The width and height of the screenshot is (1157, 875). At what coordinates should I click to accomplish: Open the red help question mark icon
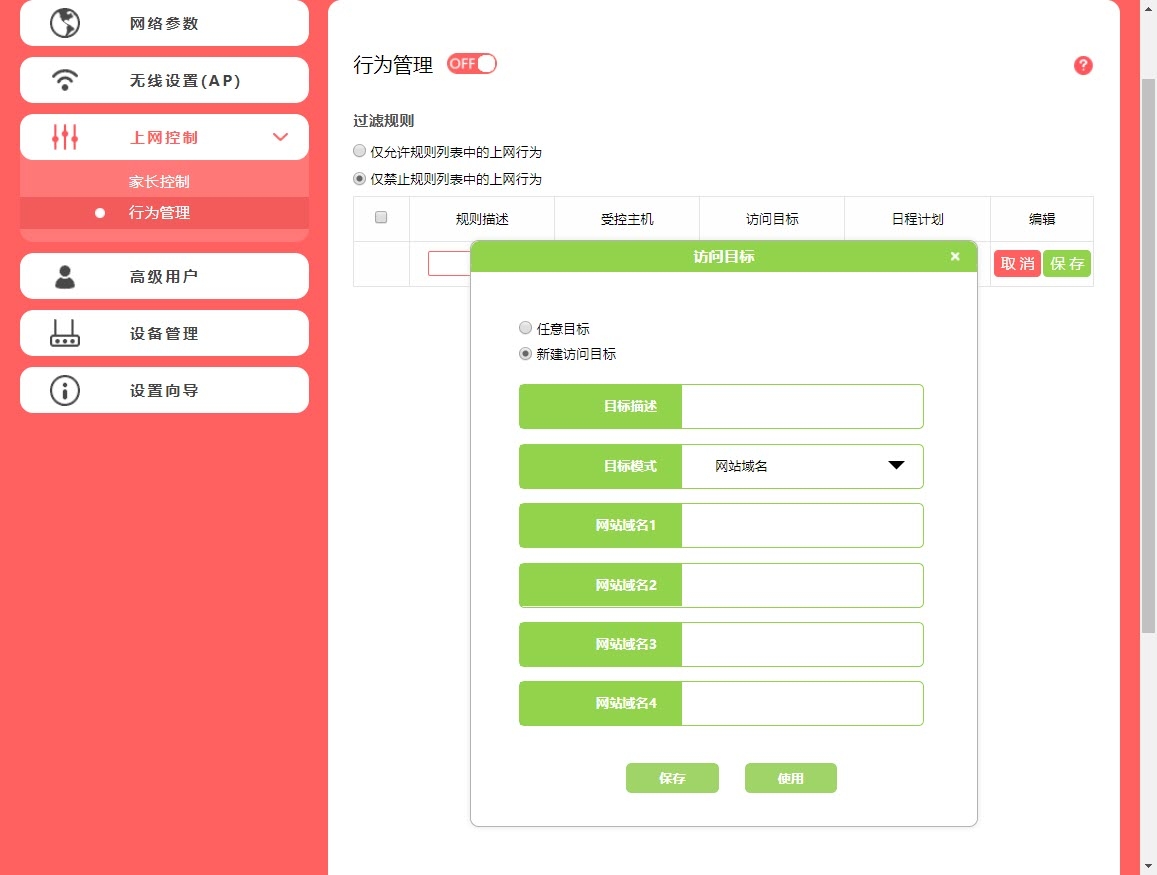[1082, 65]
